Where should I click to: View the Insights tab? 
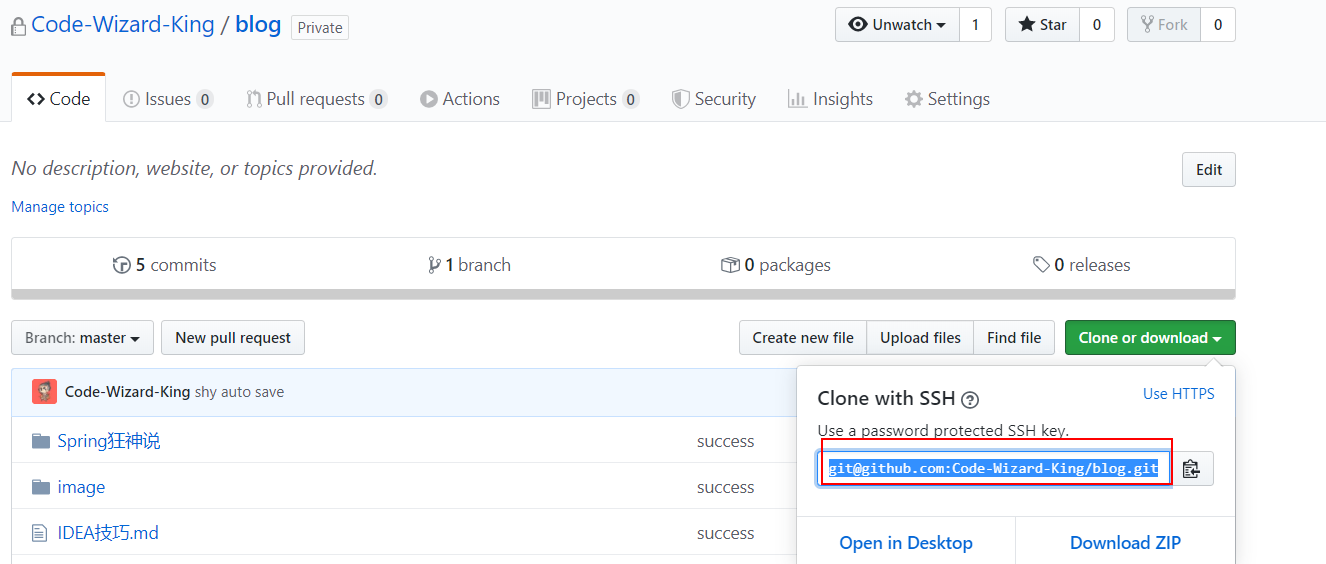tap(831, 99)
